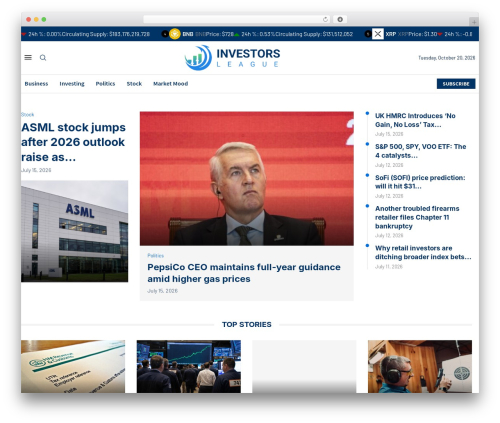This screenshot has height=423, width=500.
Task: Open Why retail investors are ditching article
Action: click(423, 253)
